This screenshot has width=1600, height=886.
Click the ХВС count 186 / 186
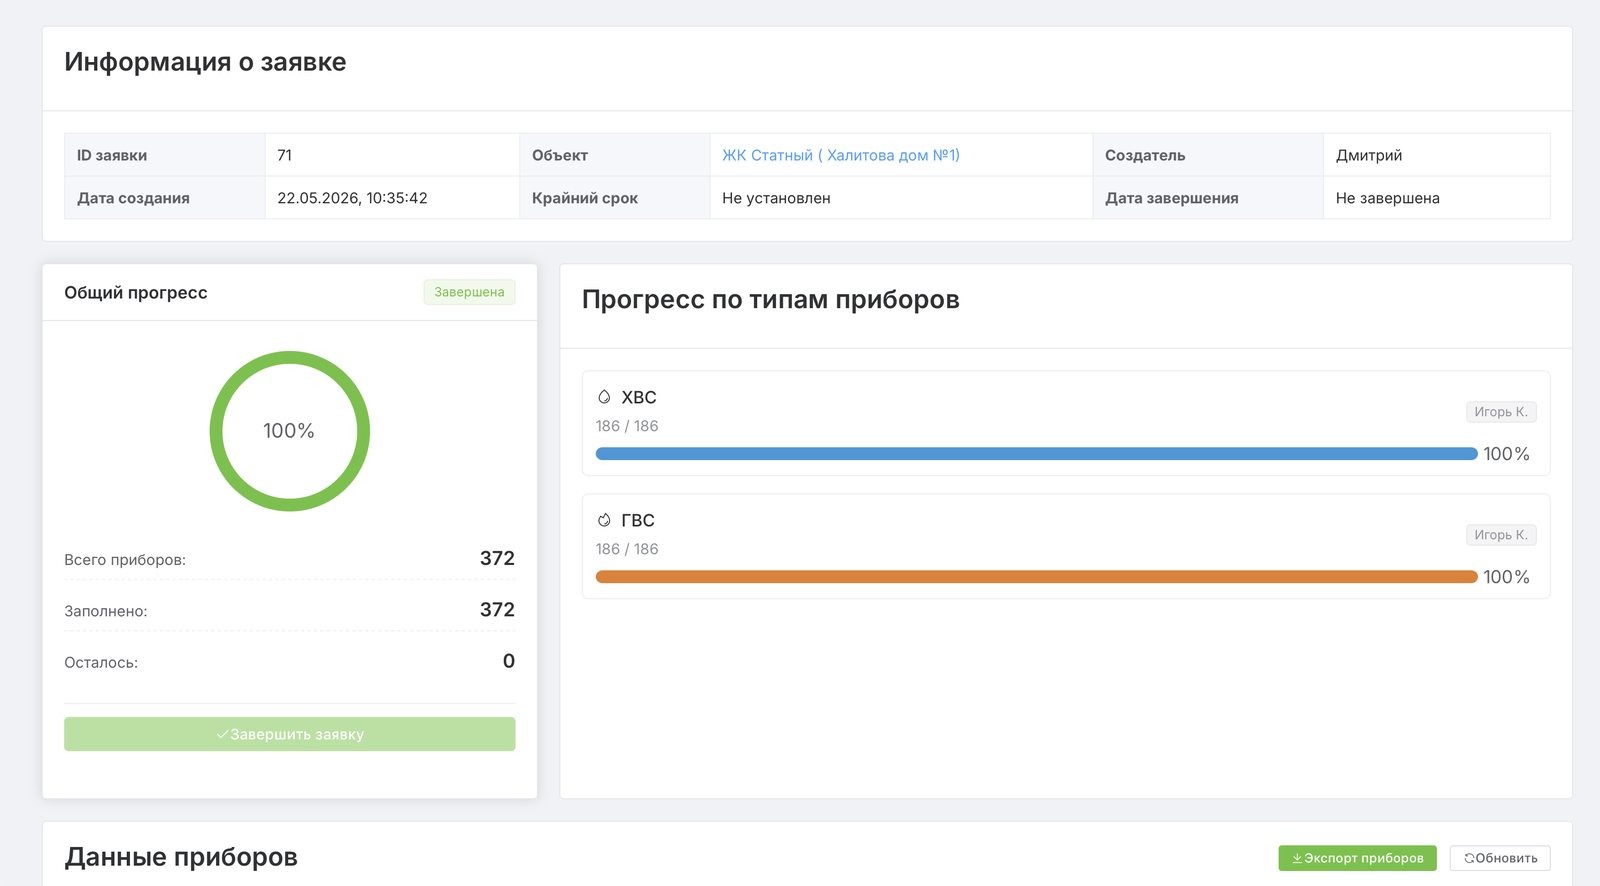pos(627,426)
